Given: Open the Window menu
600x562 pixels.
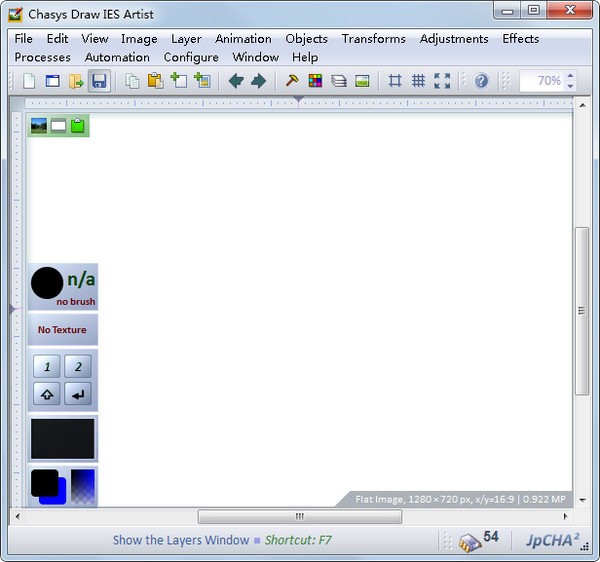Looking at the screenshot, I should point(256,57).
